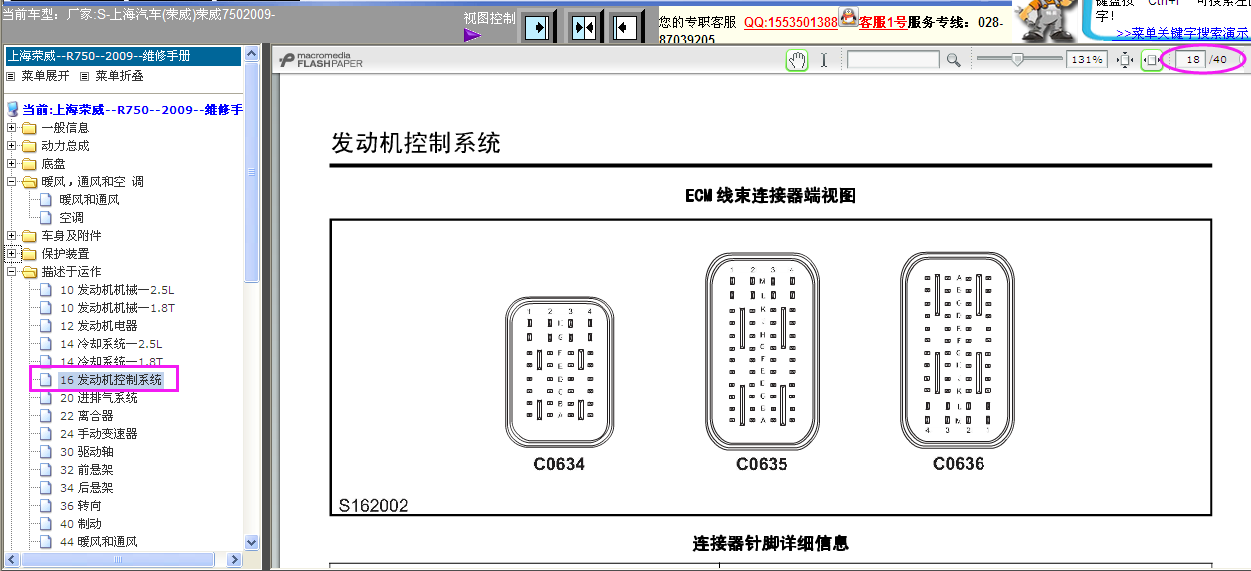
Task: Click the current page number field showing 18
Action: click(1191, 60)
